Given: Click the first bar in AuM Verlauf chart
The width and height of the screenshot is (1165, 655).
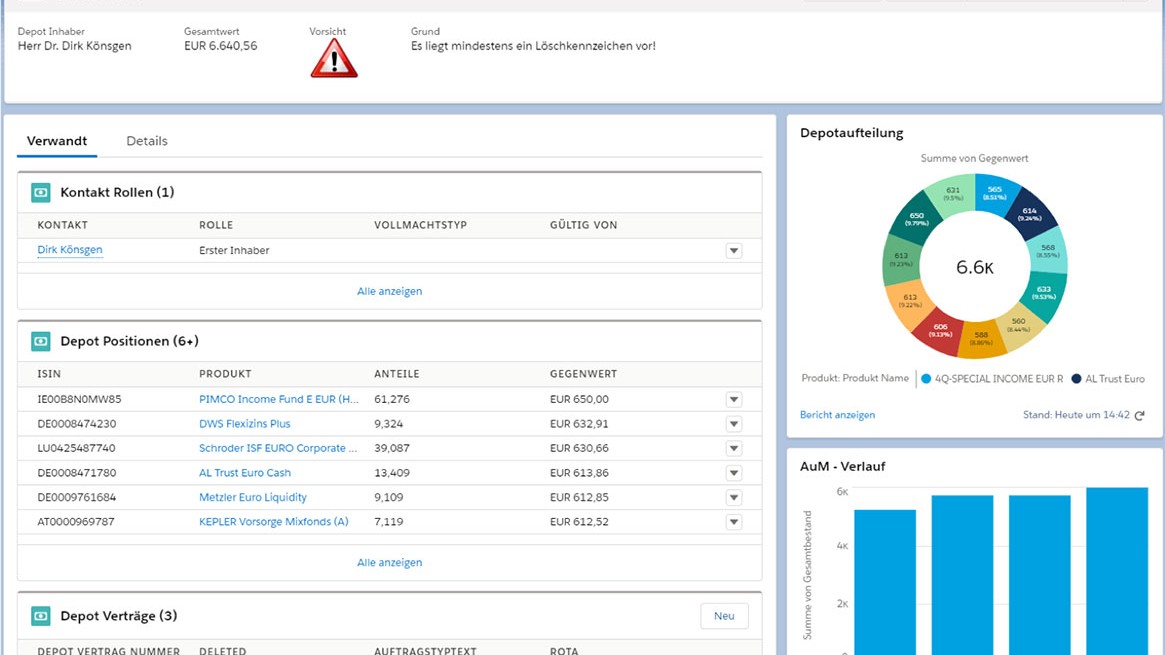Looking at the screenshot, I should pos(885,581).
